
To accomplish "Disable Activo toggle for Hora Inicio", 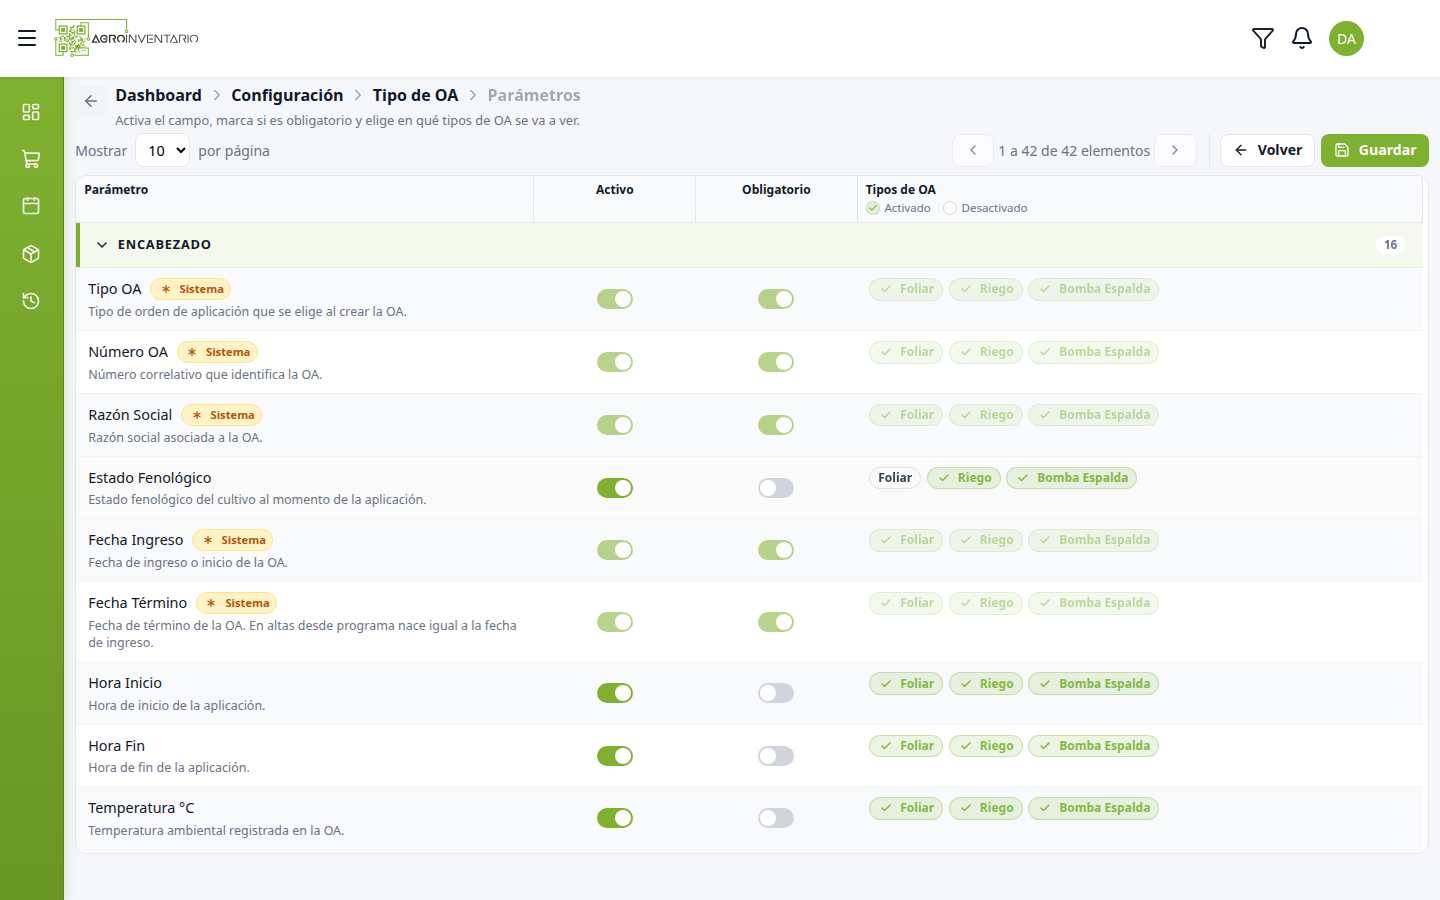I will 615,693.
